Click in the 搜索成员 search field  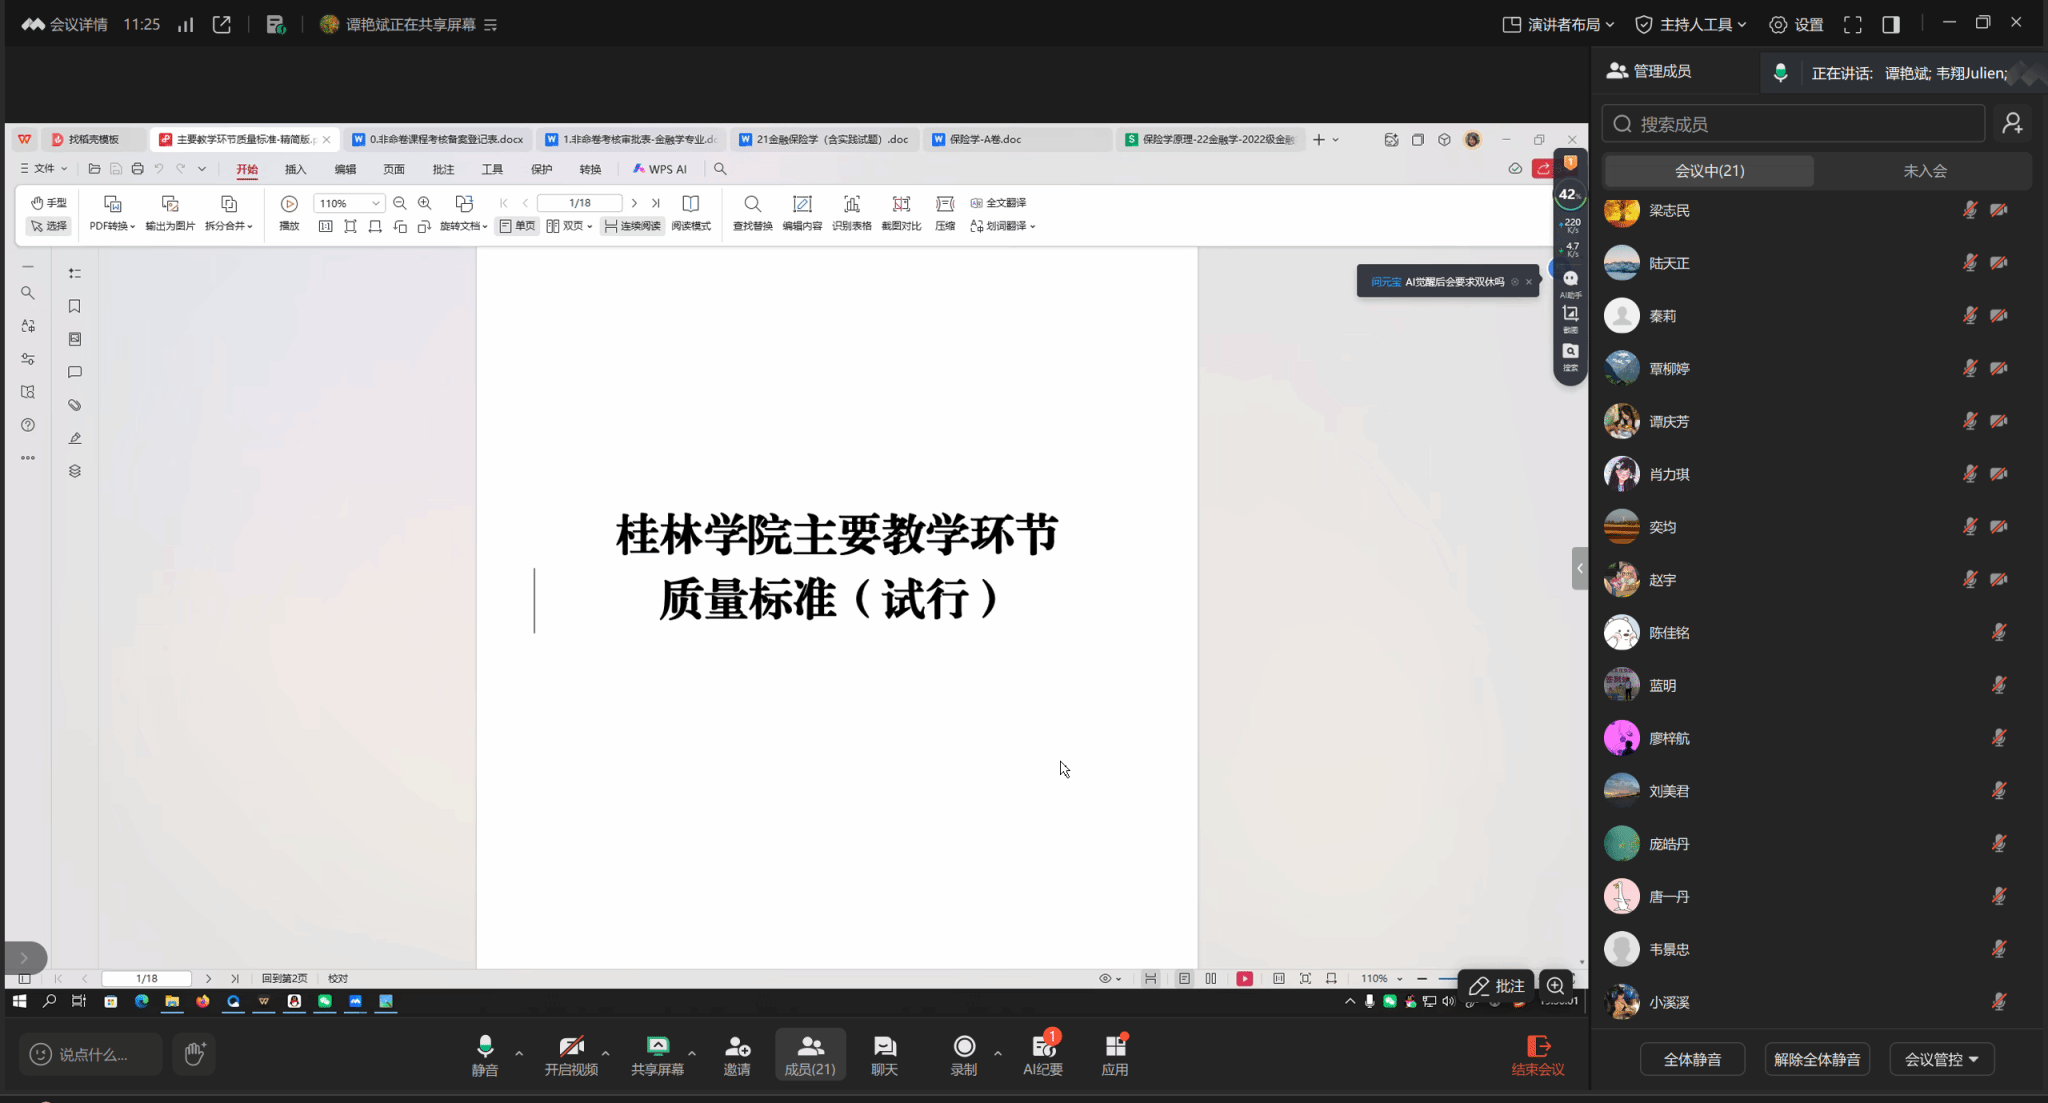(1794, 124)
